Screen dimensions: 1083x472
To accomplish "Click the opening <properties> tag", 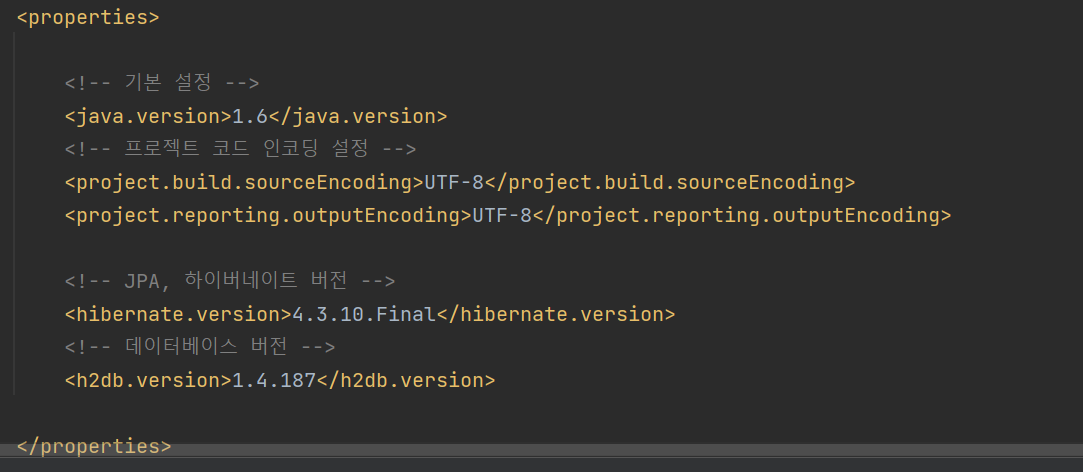I will tap(88, 17).
